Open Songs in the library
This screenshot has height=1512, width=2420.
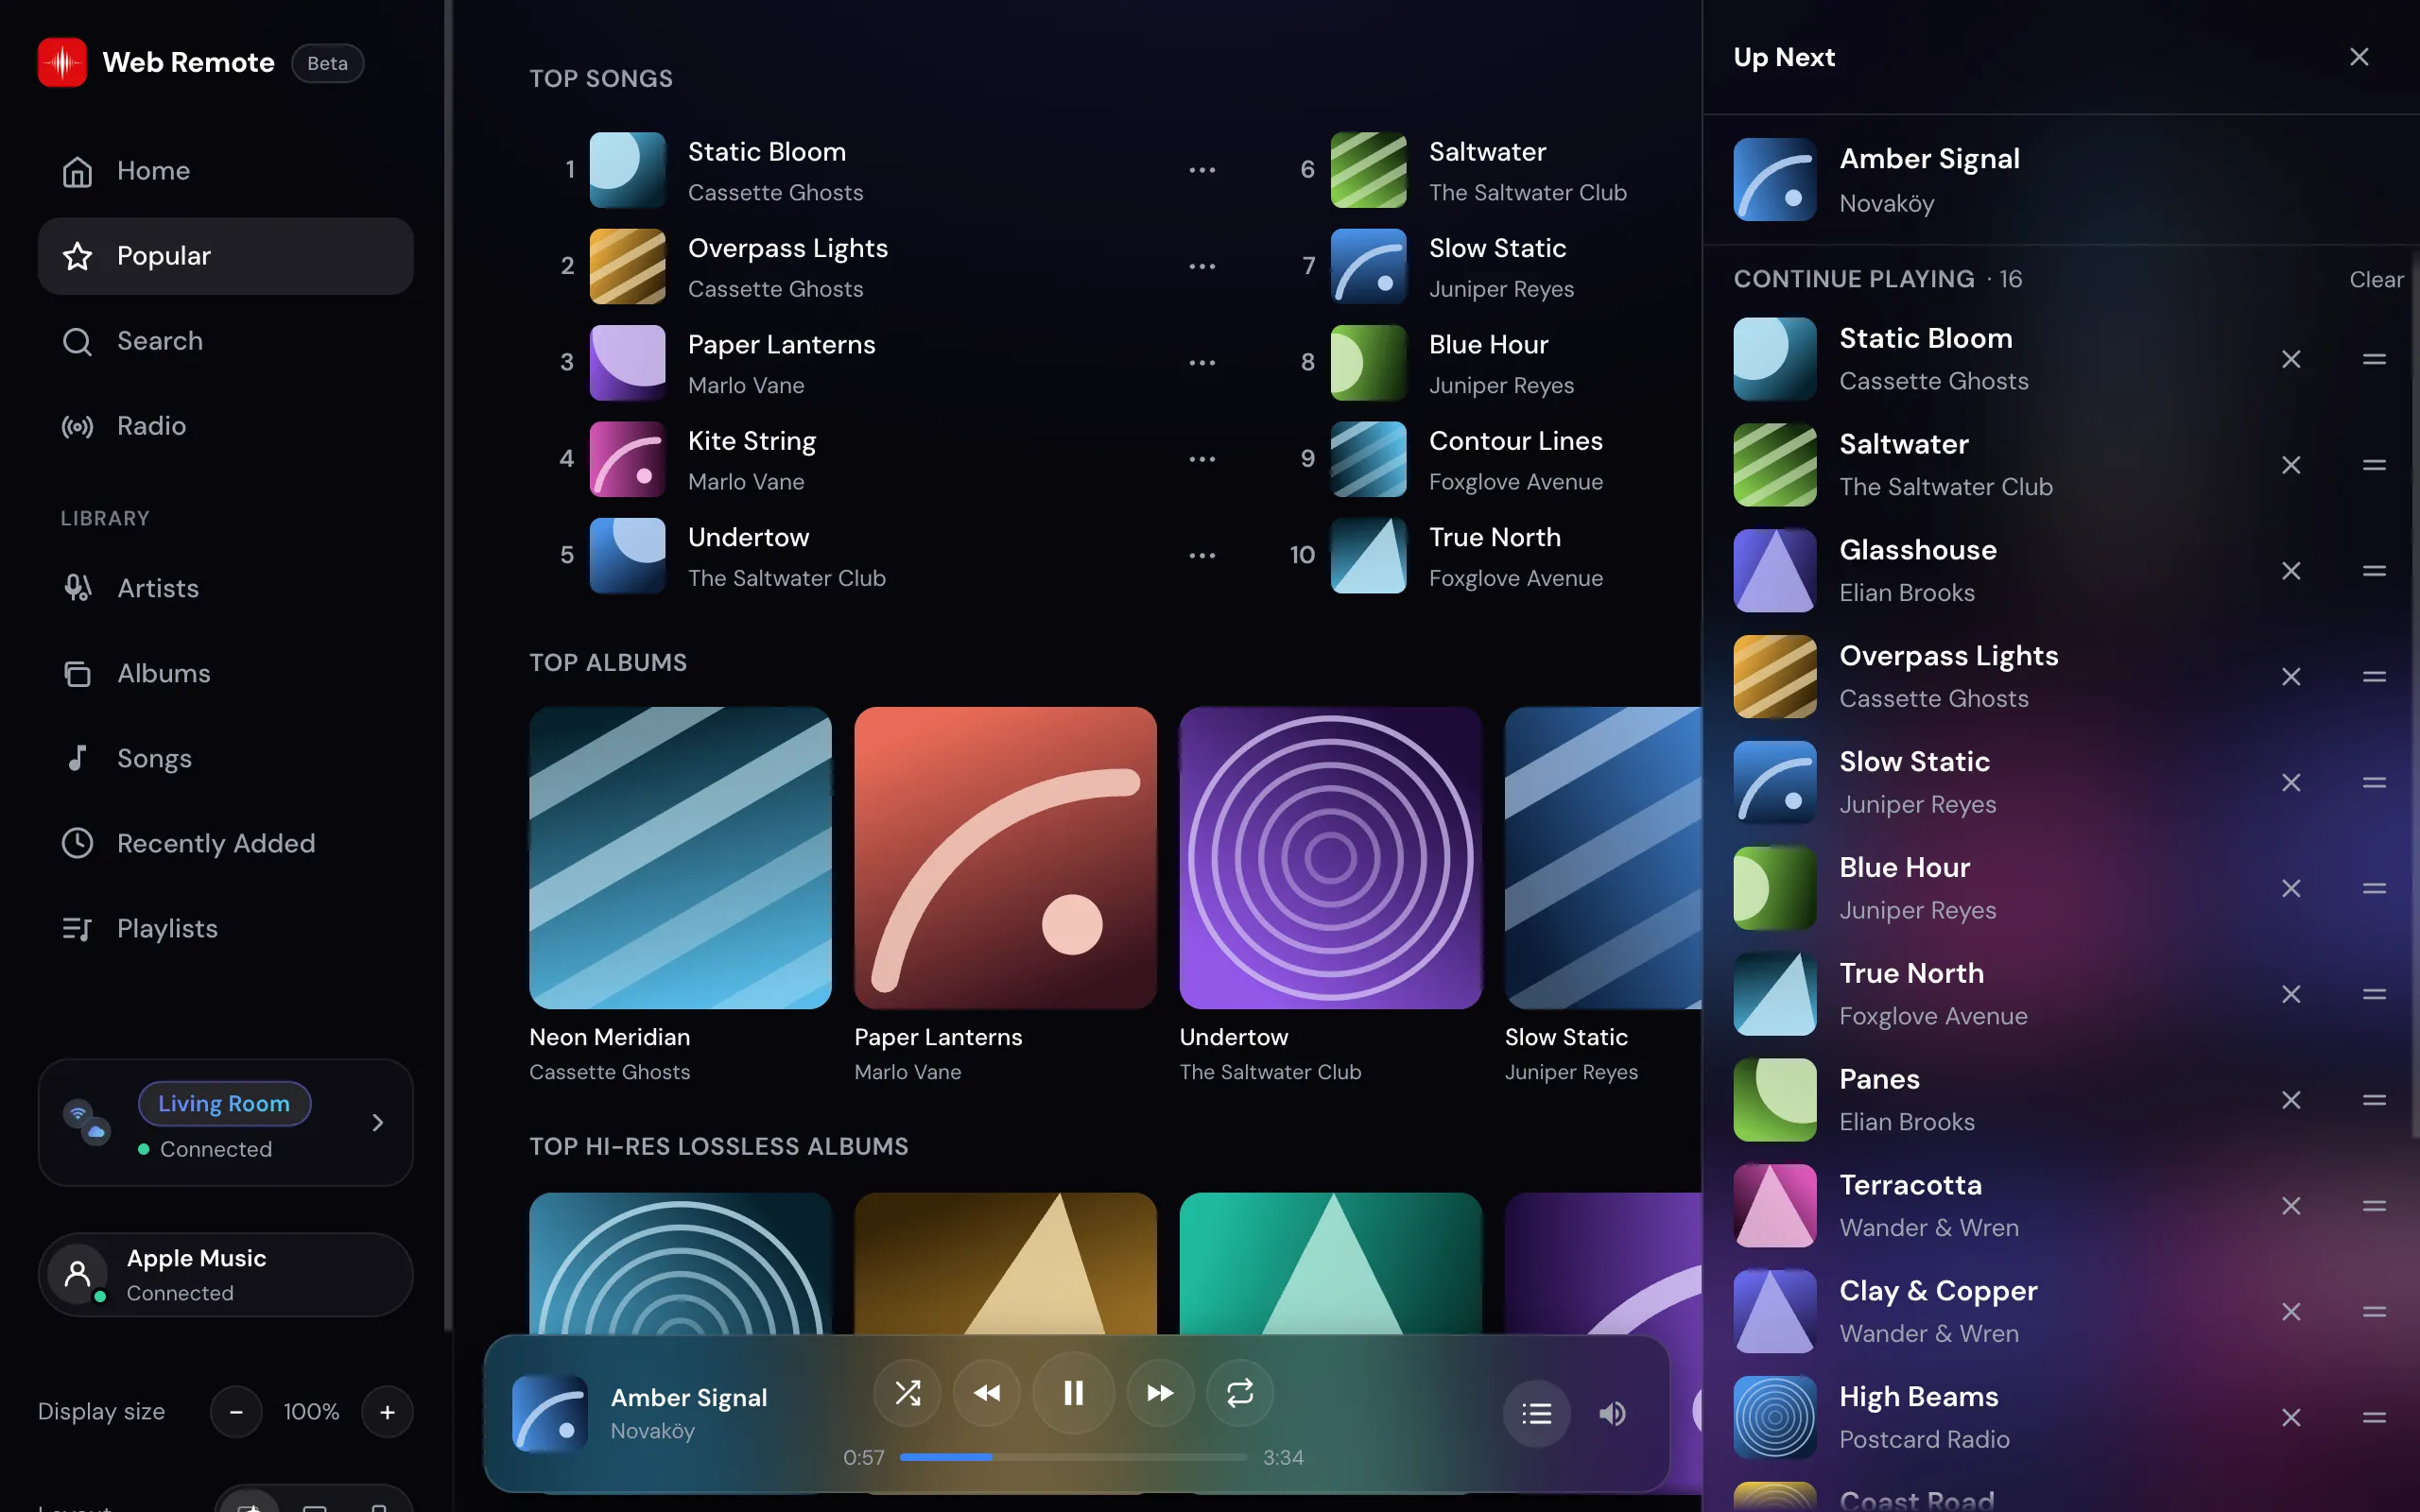coord(225,758)
